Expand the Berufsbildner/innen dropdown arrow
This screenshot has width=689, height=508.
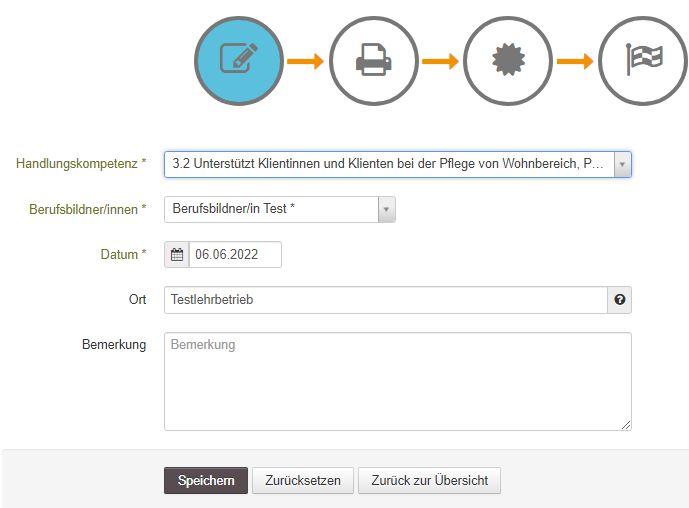(387, 209)
